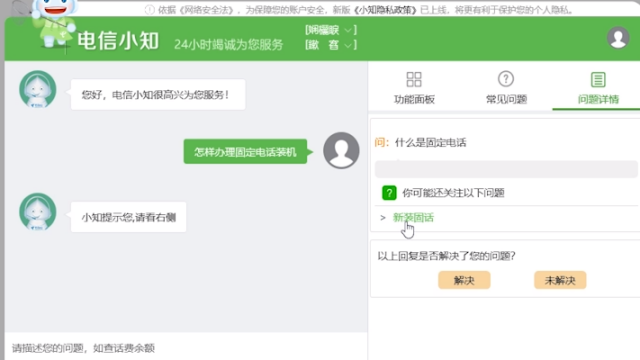Image resolution: width=640 pixels, height=360 pixels.
Task: Click the 什么是固定电话 question text
Action: click(430, 142)
